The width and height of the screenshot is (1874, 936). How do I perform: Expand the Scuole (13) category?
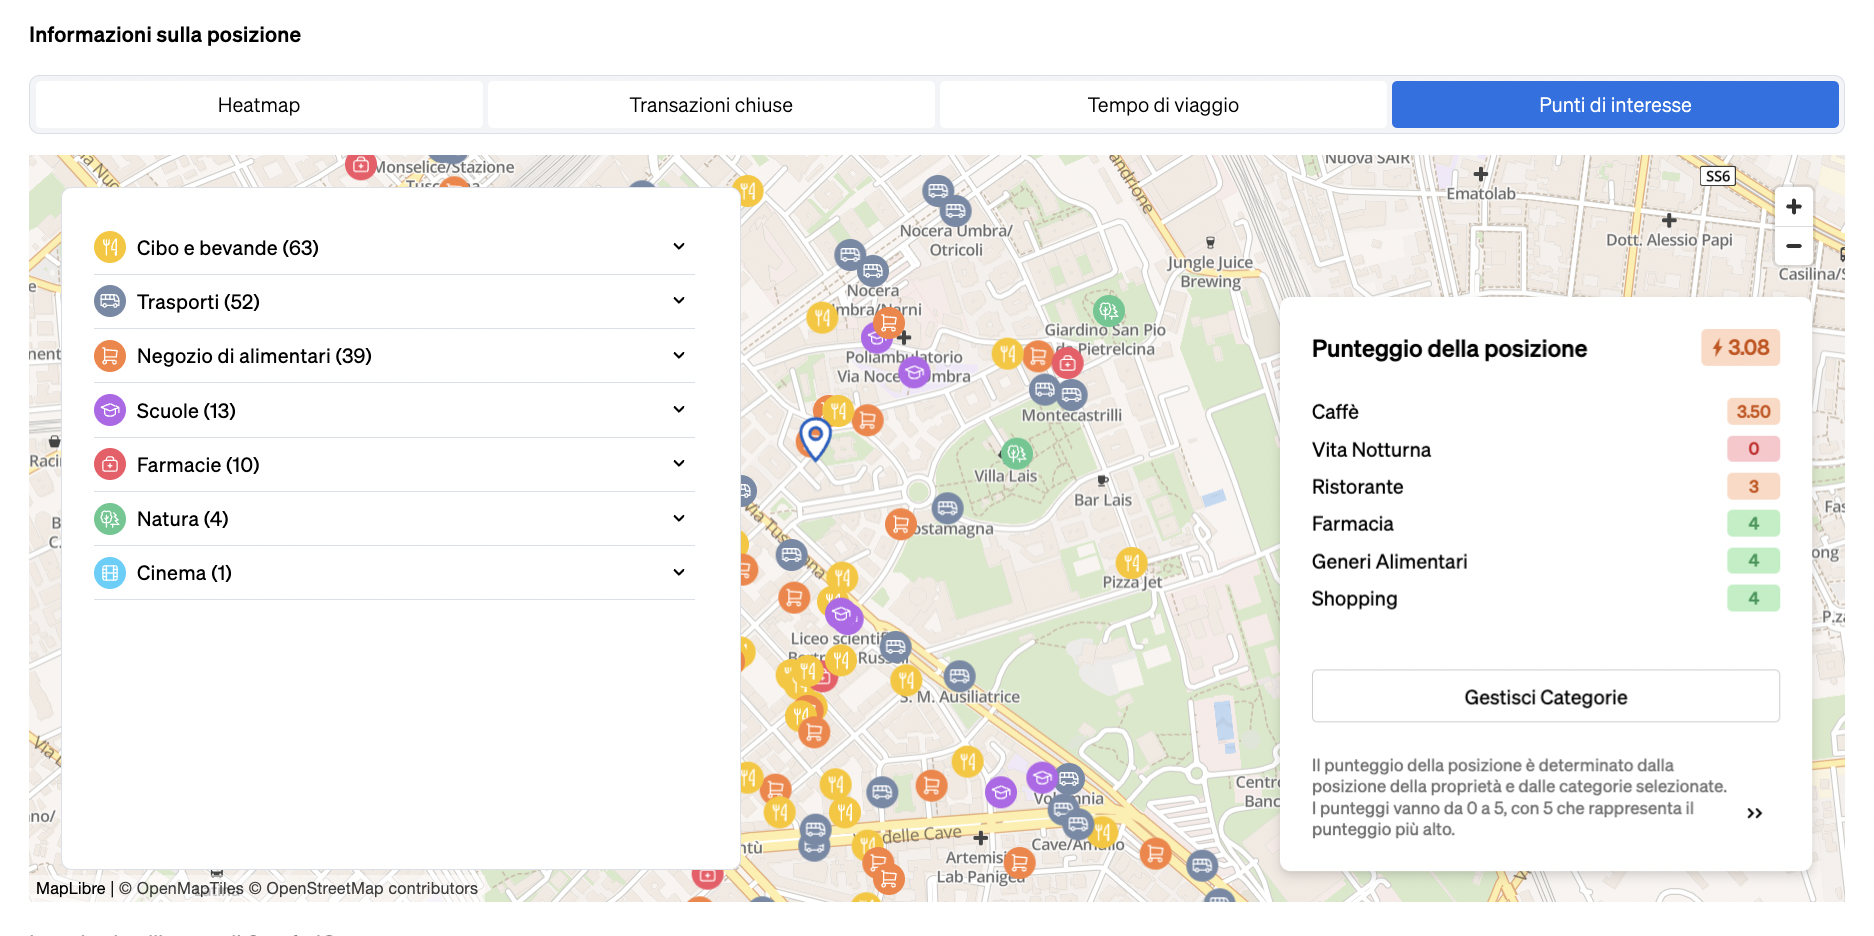coord(679,410)
